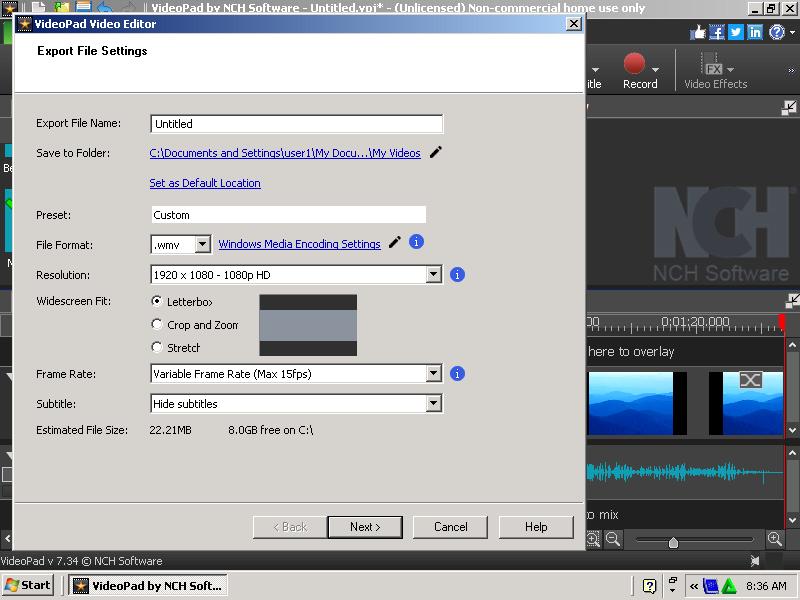This screenshot has width=800, height=600.
Task: Click the thumbs-up Like icon
Action: pyautogui.click(x=697, y=33)
